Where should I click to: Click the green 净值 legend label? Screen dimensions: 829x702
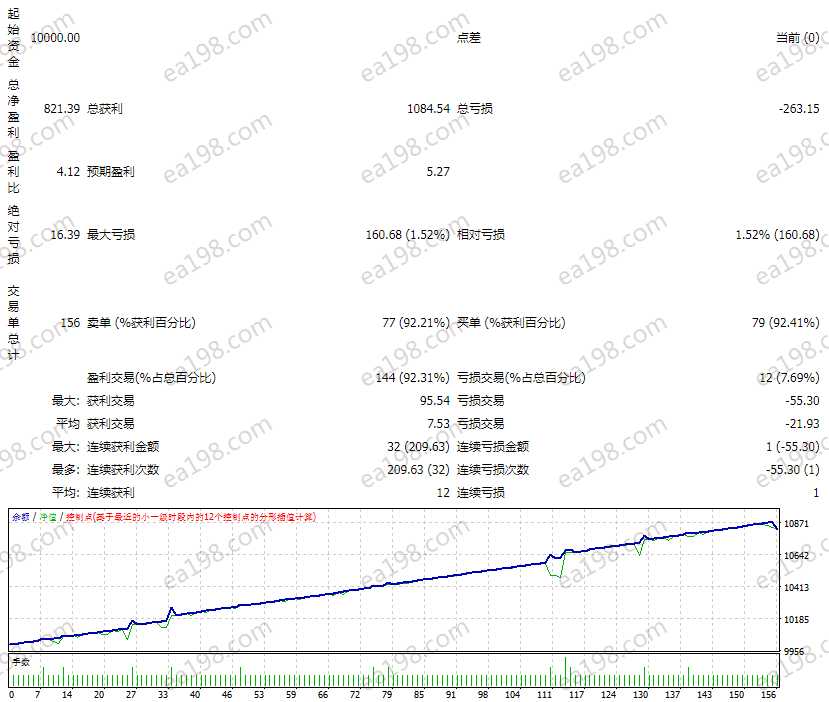click(48, 517)
